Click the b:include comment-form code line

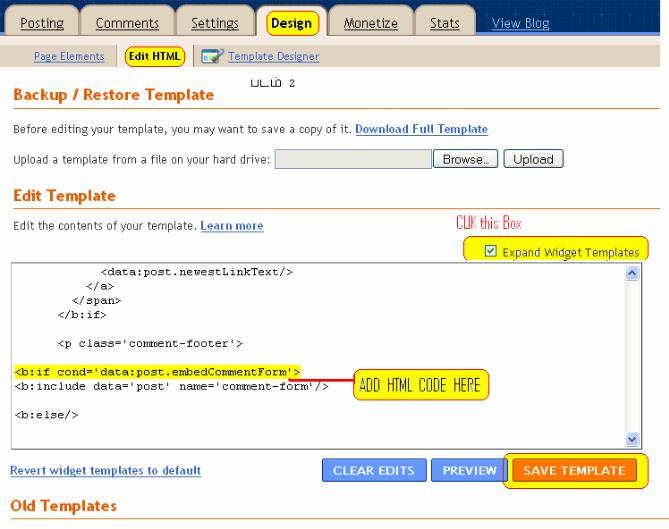[172, 387]
